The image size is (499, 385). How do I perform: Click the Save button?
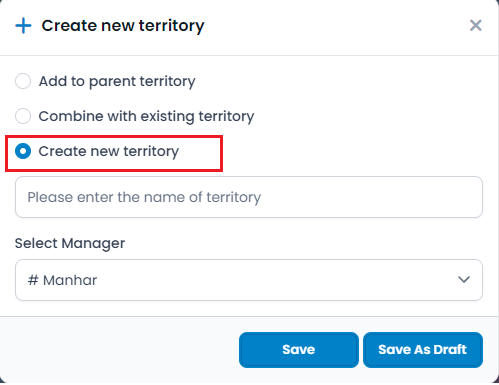[299, 350]
